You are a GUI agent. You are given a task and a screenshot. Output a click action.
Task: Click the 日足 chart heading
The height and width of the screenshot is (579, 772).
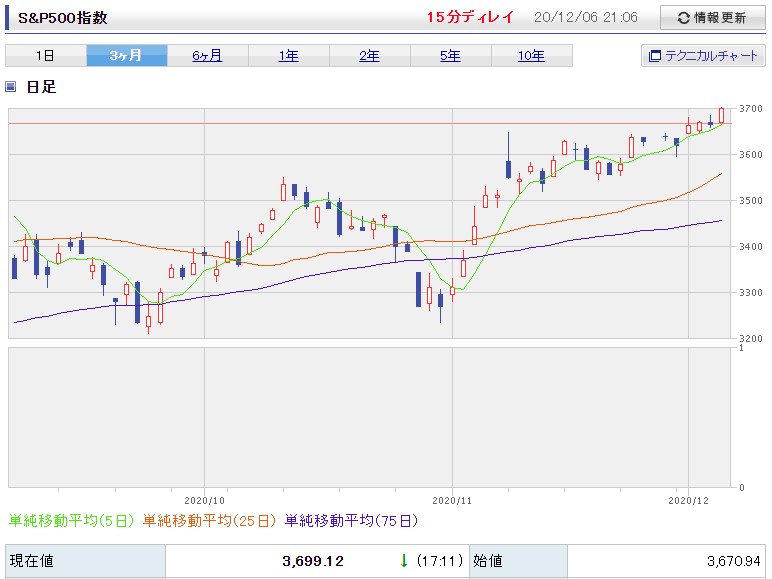click(x=41, y=87)
